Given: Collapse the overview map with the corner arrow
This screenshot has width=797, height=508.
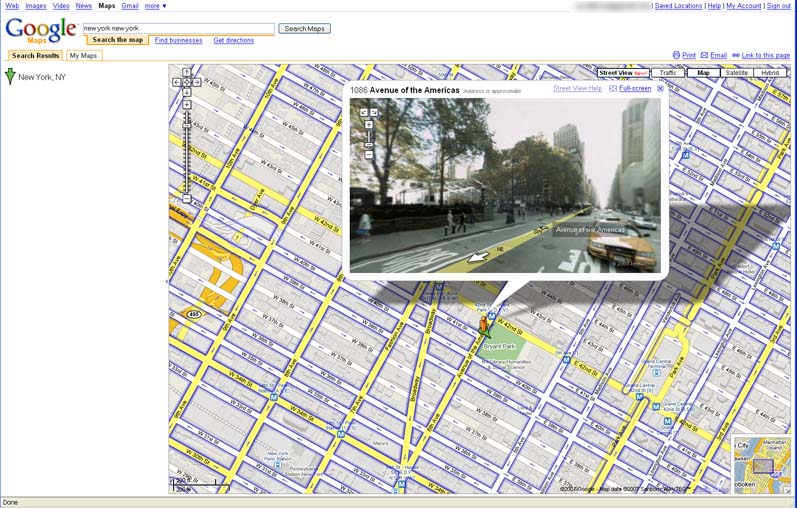Looking at the screenshot, I should tap(786, 489).
